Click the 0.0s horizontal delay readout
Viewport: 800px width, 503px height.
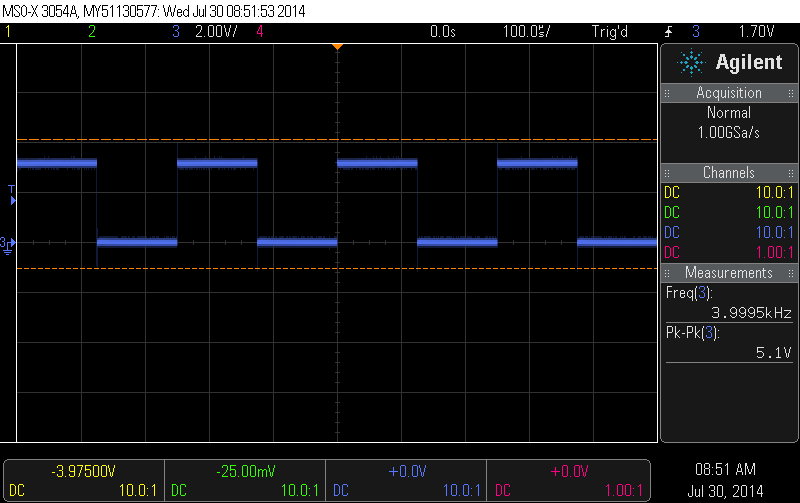442,32
